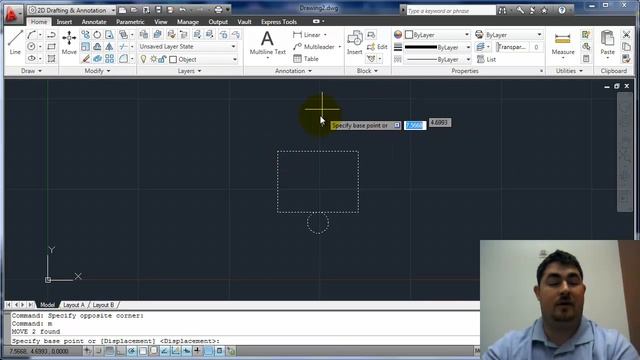Click the dynamic input X coordinate field
Screen dimensions: 640x360
[415, 125]
